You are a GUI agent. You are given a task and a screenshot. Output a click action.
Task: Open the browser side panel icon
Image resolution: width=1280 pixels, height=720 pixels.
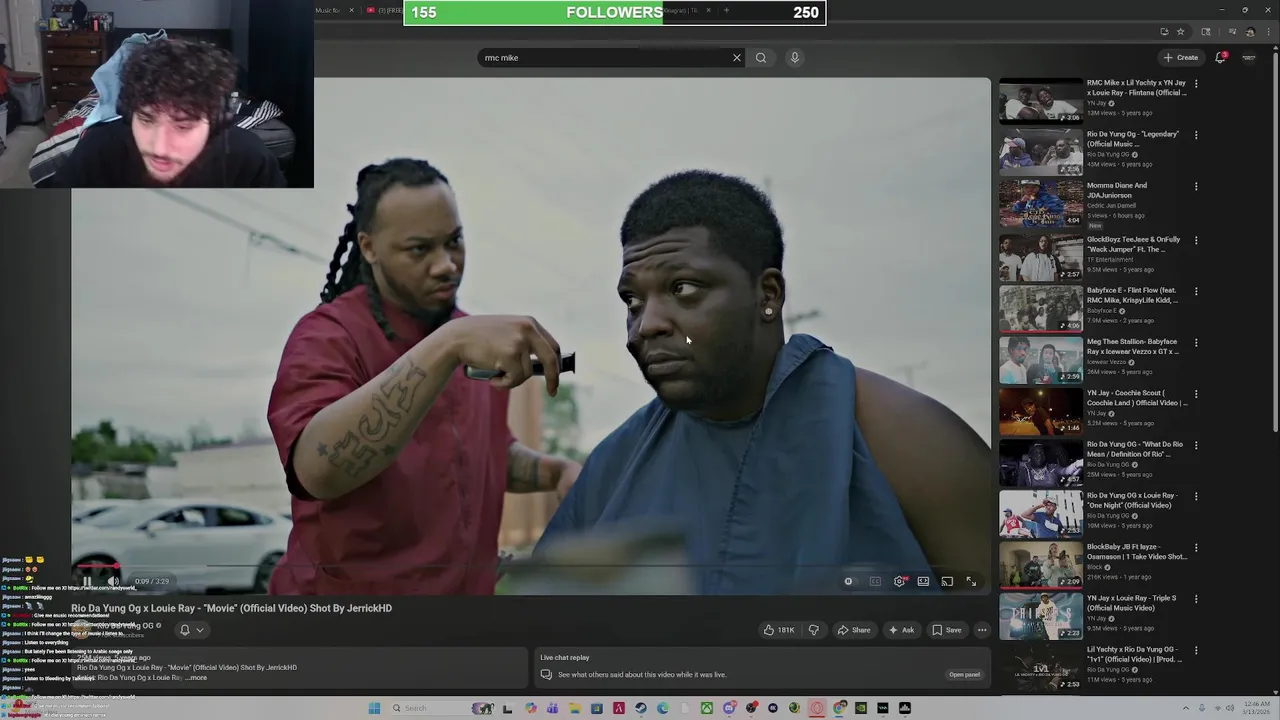pos(1206,32)
